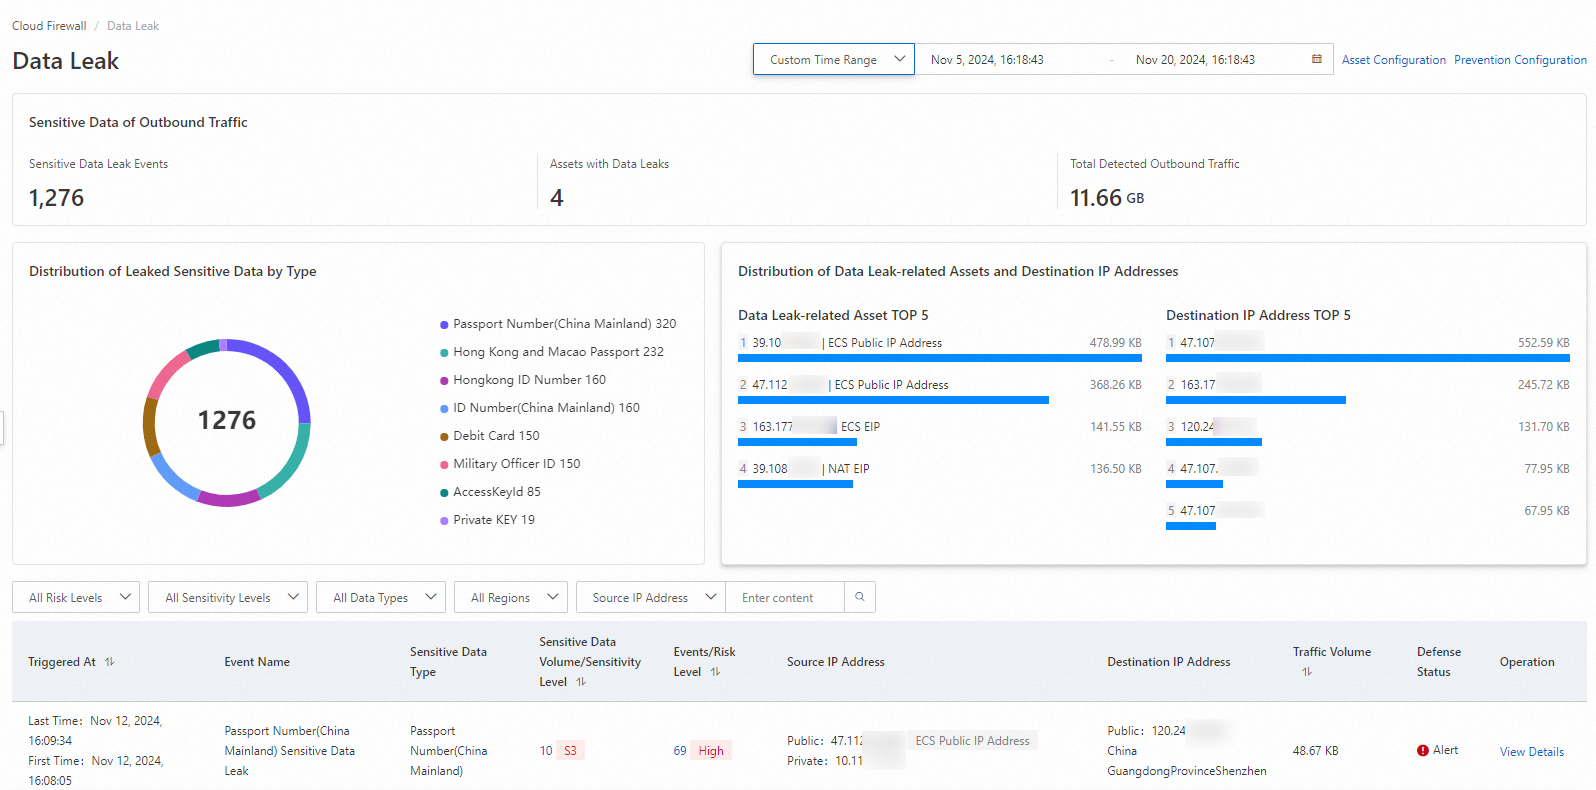
Task: Toggle Military Officer ID legend item
Action: tap(510, 464)
